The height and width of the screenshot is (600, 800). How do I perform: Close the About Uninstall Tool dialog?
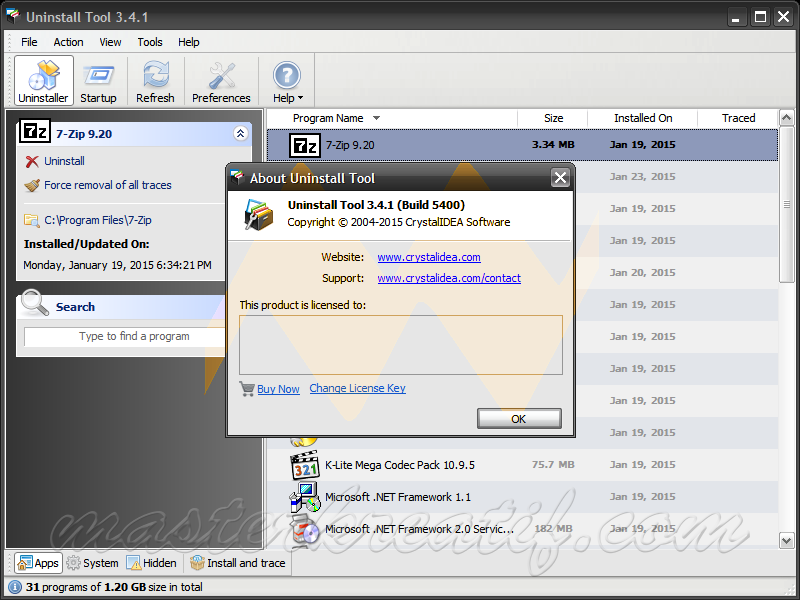click(x=560, y=178)
